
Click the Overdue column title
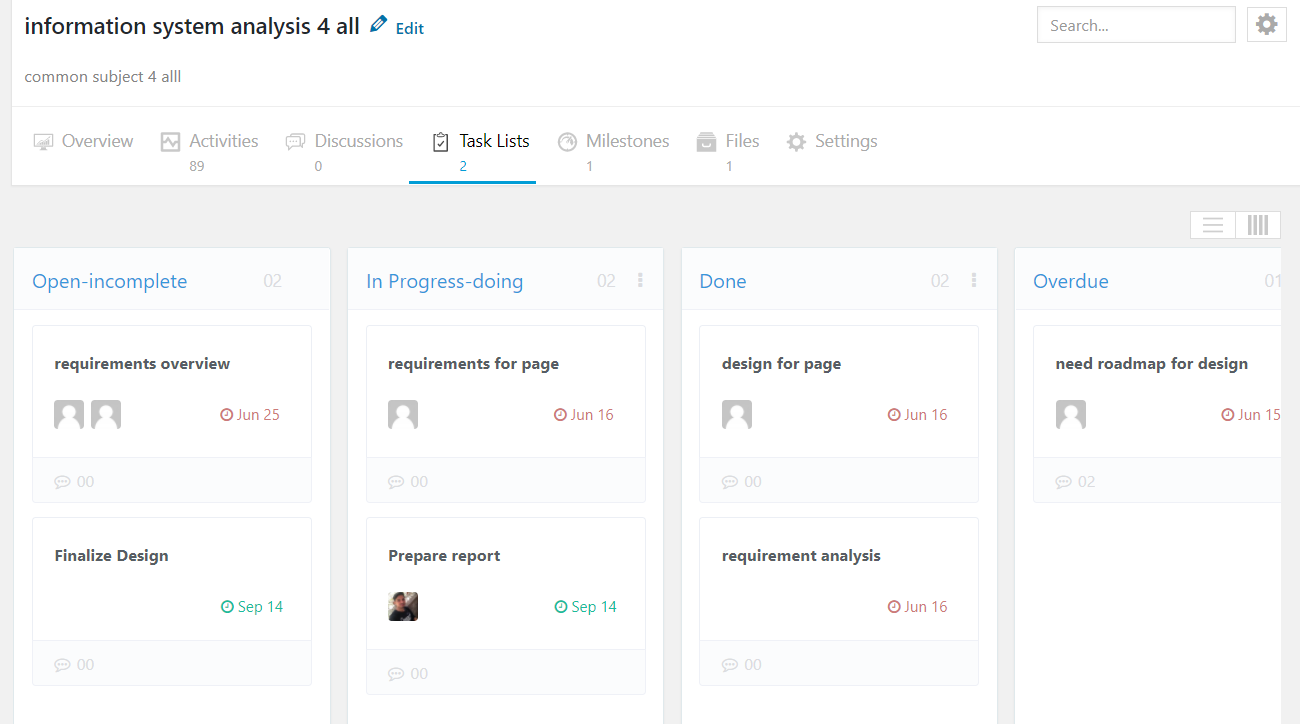click(1071, 281)
